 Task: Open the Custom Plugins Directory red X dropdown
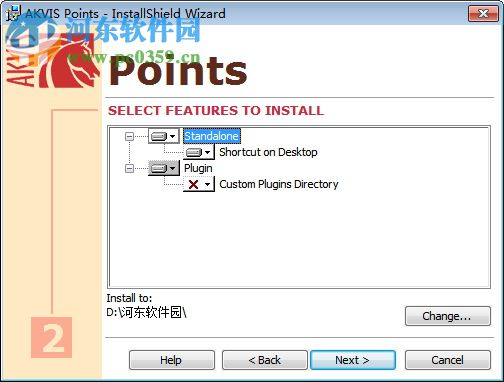click(x=199, y=184)
